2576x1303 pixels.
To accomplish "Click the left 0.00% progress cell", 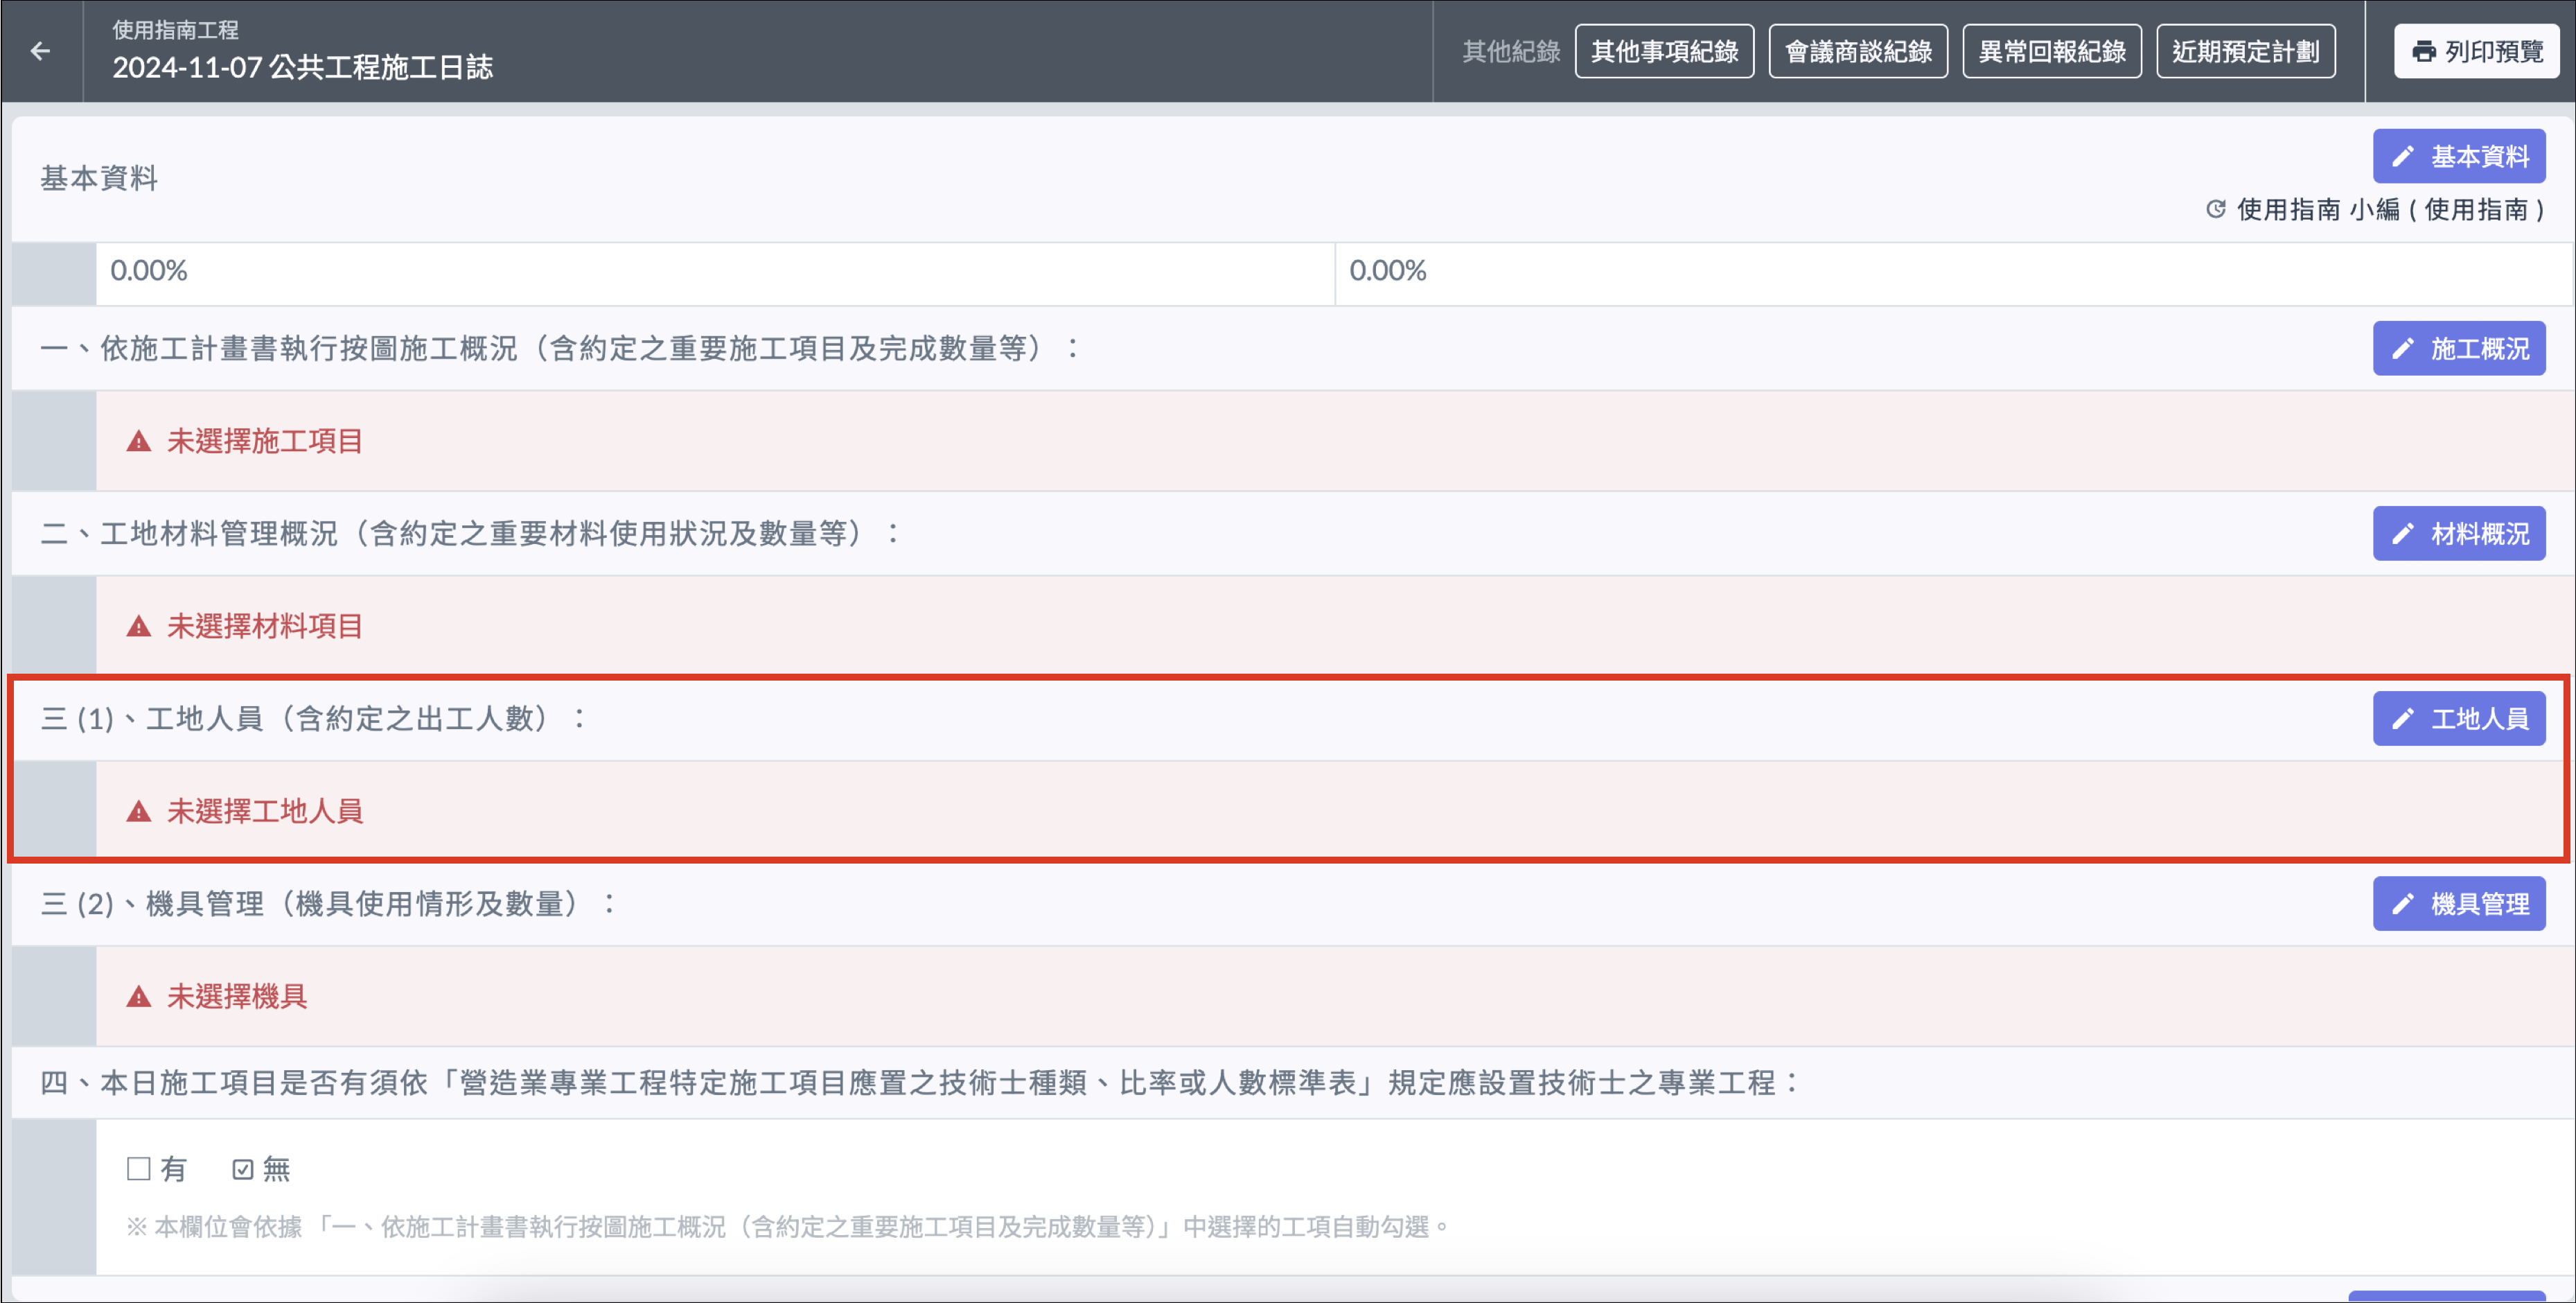I will [714, 271].
